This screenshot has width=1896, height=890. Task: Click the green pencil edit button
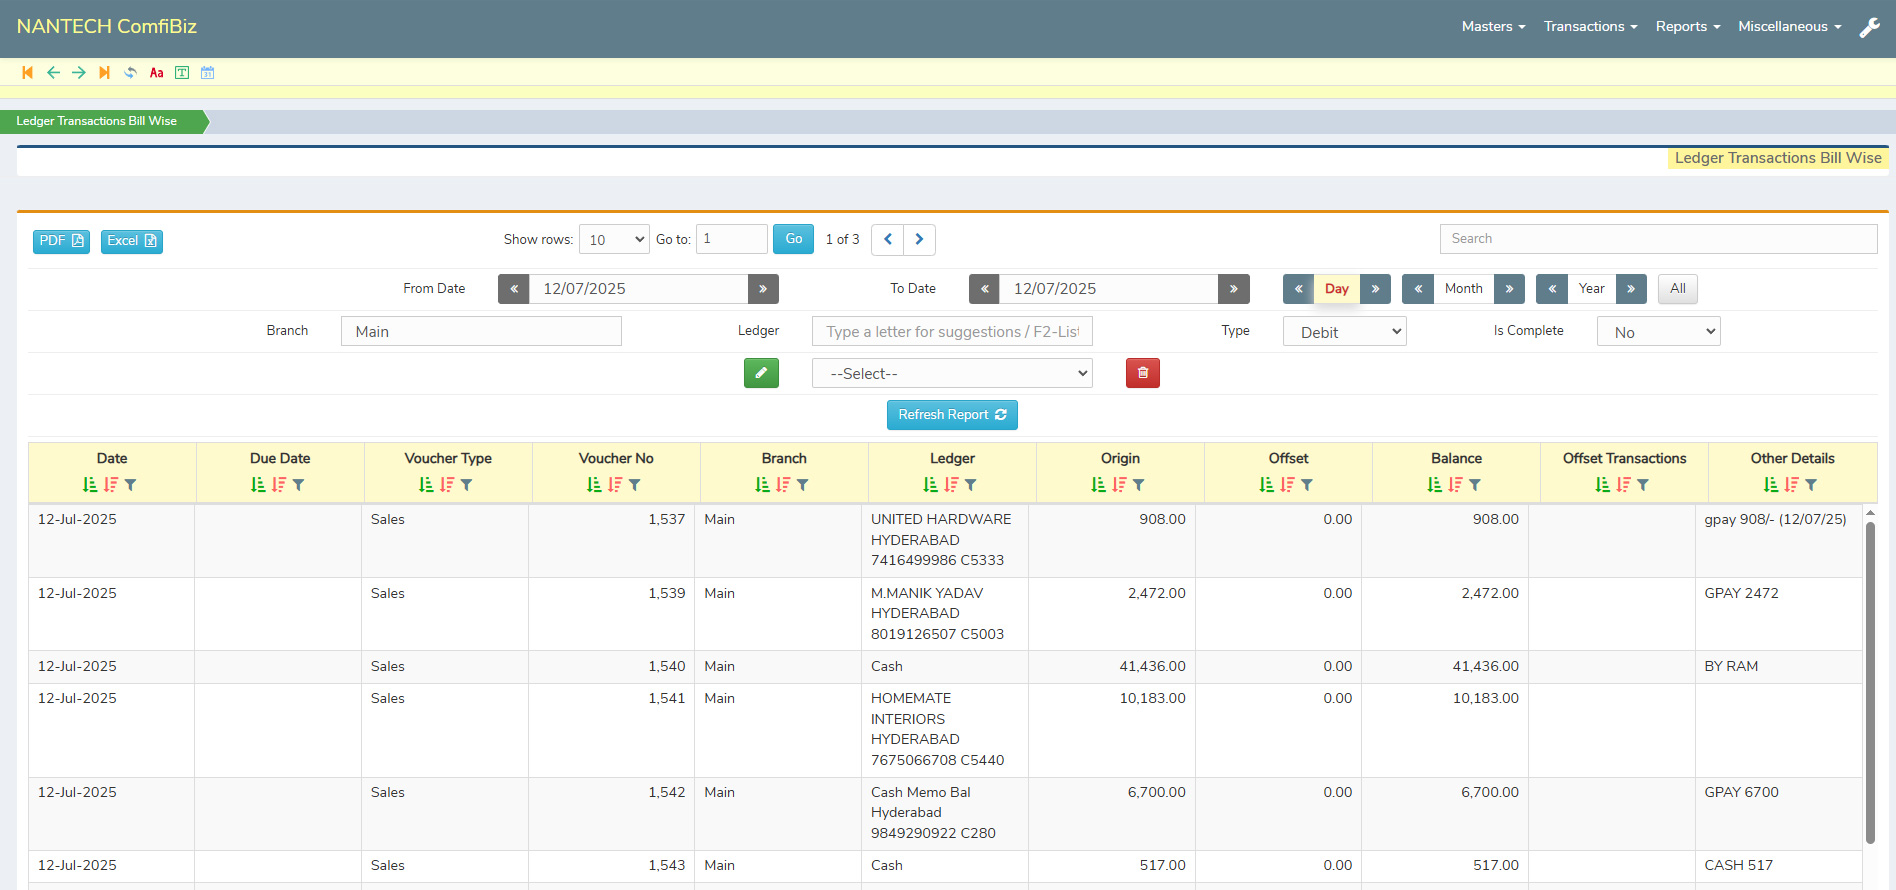tap(761, 373)
